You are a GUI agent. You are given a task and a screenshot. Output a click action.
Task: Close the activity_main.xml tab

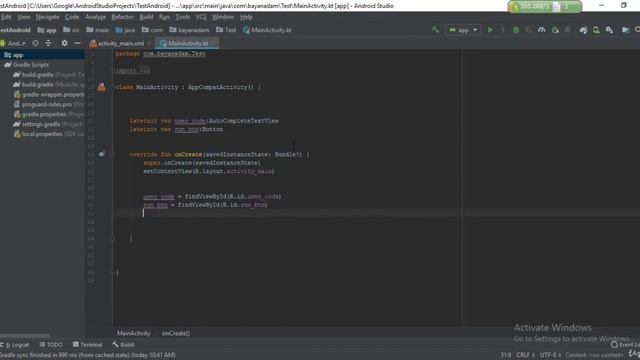[x=150, y=43]
